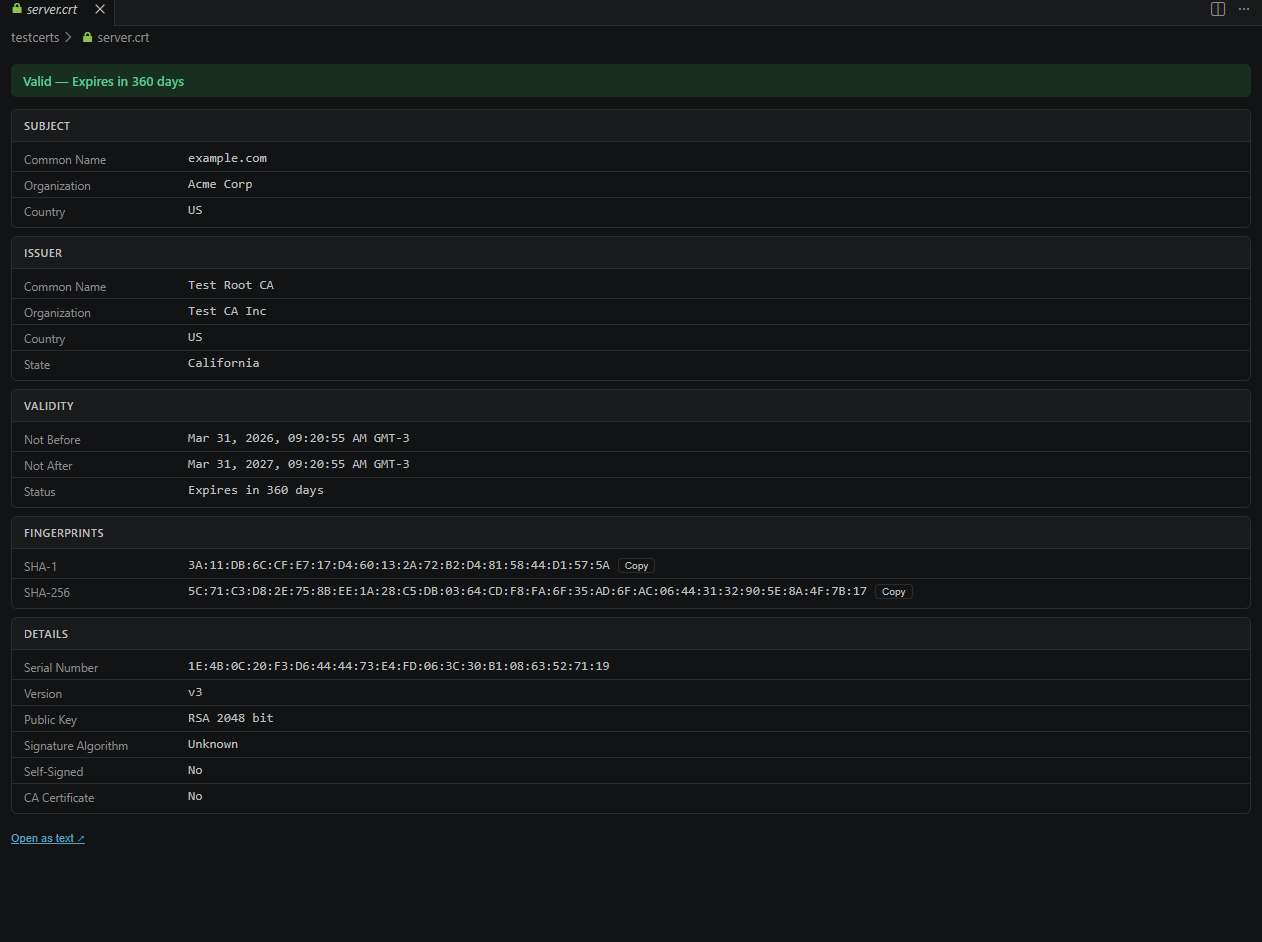Screen dimensions: 1262x942
Task: Click the split editor icon
Action: [x=1218, y=9]
